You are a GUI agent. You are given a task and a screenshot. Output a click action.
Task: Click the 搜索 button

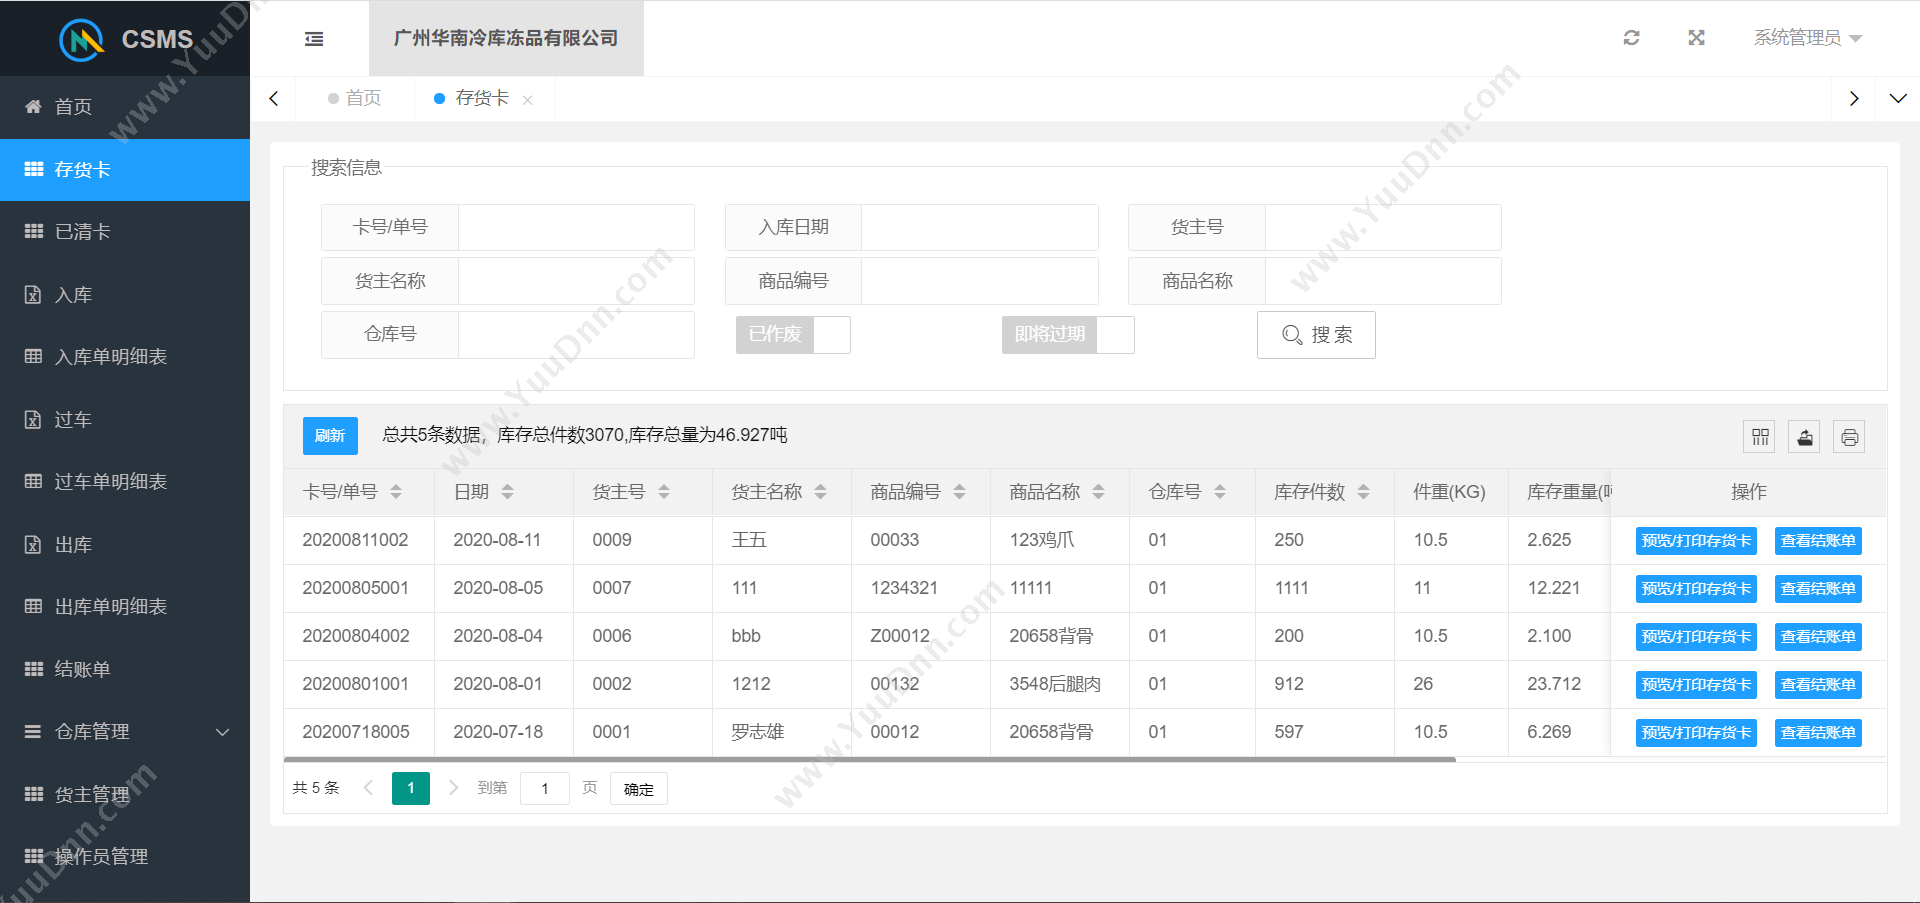tap(1316, 335)
